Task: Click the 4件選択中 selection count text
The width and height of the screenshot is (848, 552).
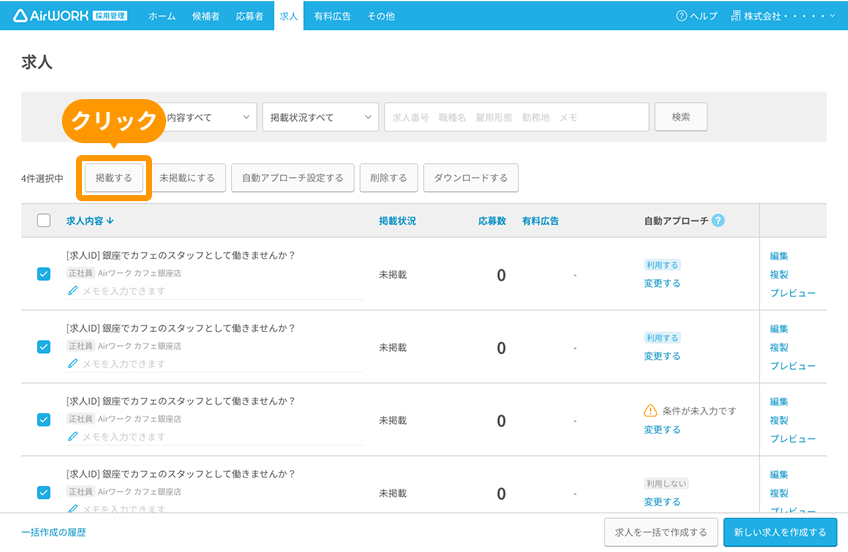Action: pos(42,178)
